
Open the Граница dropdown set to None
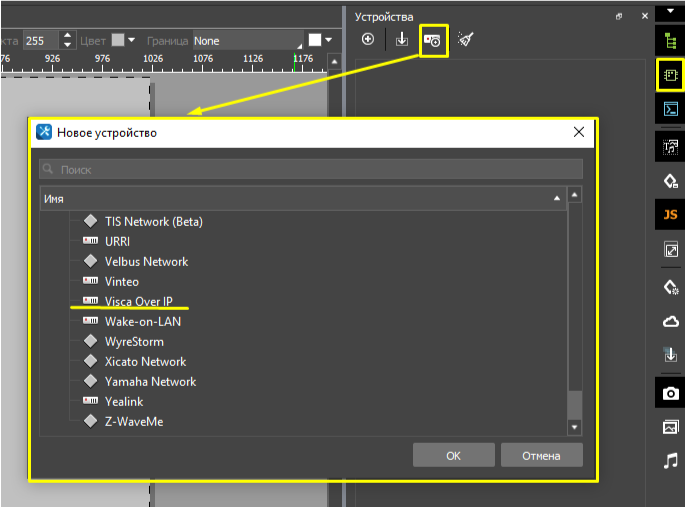[x=248, y=41]
